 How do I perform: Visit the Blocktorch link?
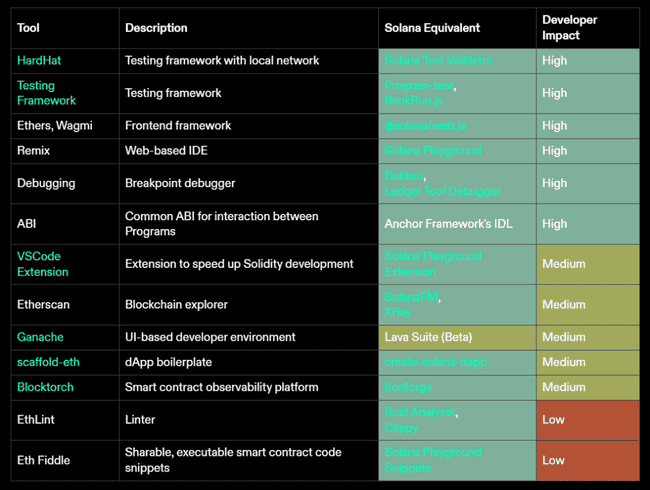click(45, 387)
